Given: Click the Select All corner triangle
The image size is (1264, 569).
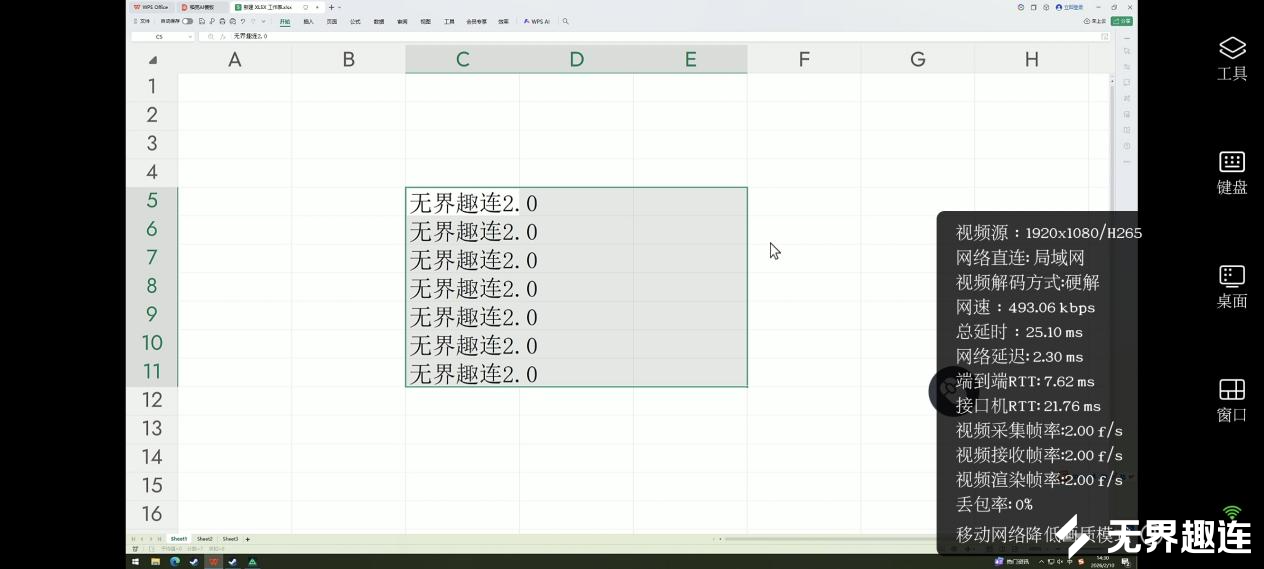Looking at the screenshot, I should (153, 60).
